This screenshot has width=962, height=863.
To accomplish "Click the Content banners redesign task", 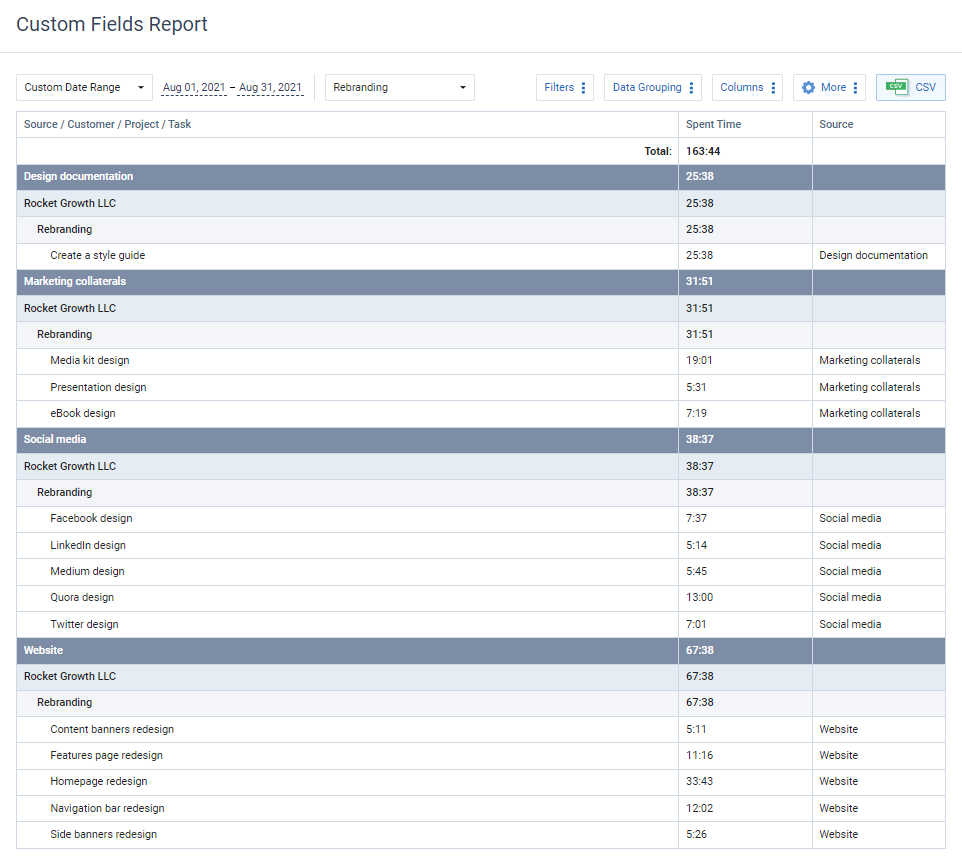I will coord(112,729).
